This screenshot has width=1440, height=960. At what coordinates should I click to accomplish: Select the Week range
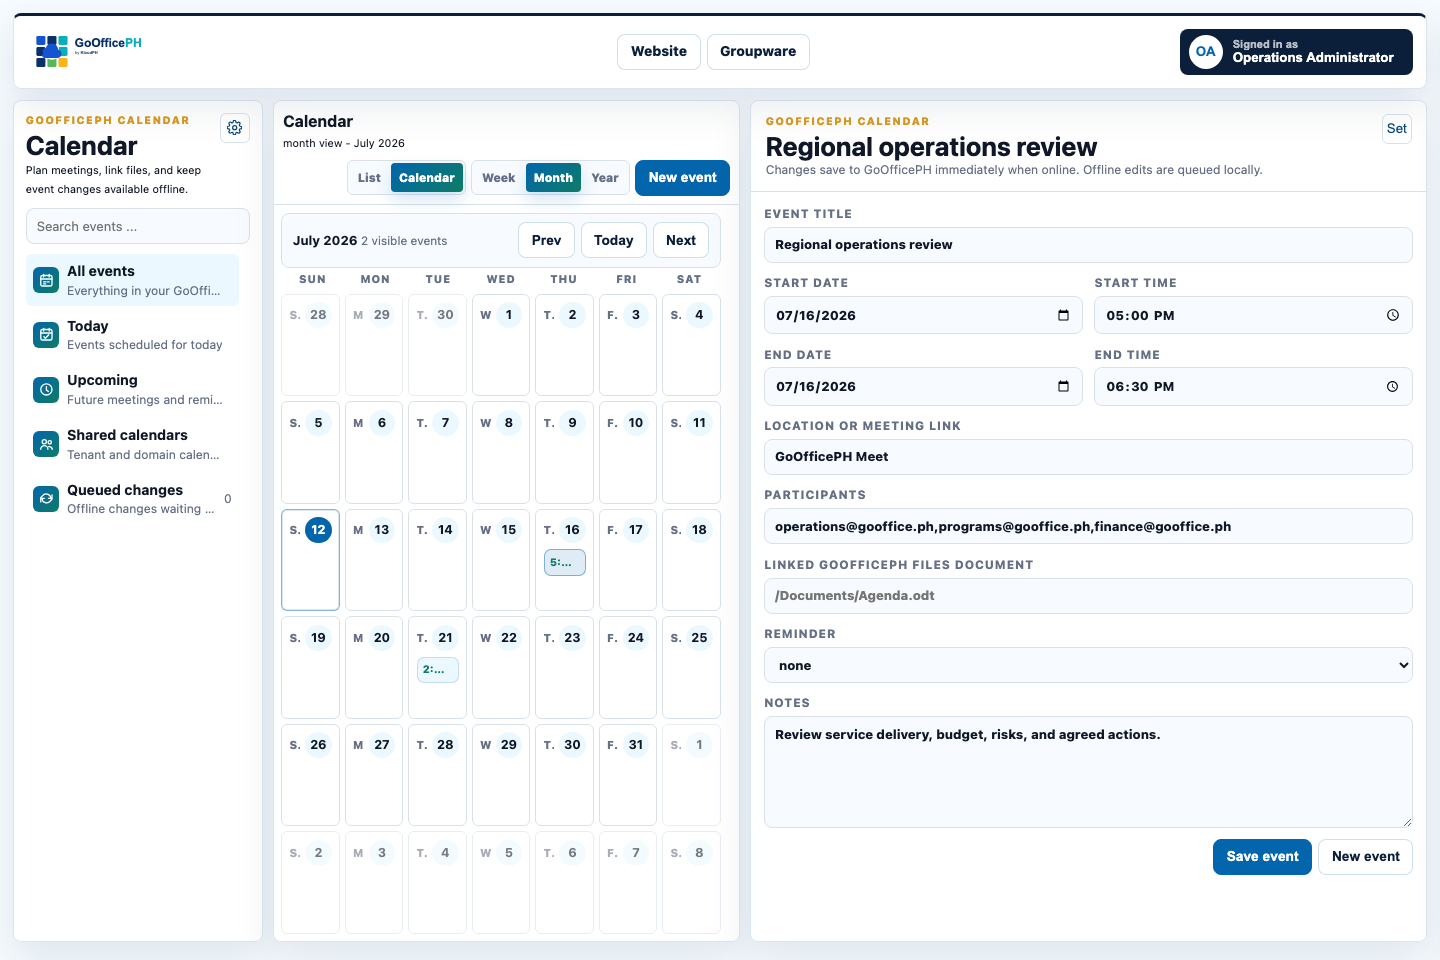pos(498,178)
